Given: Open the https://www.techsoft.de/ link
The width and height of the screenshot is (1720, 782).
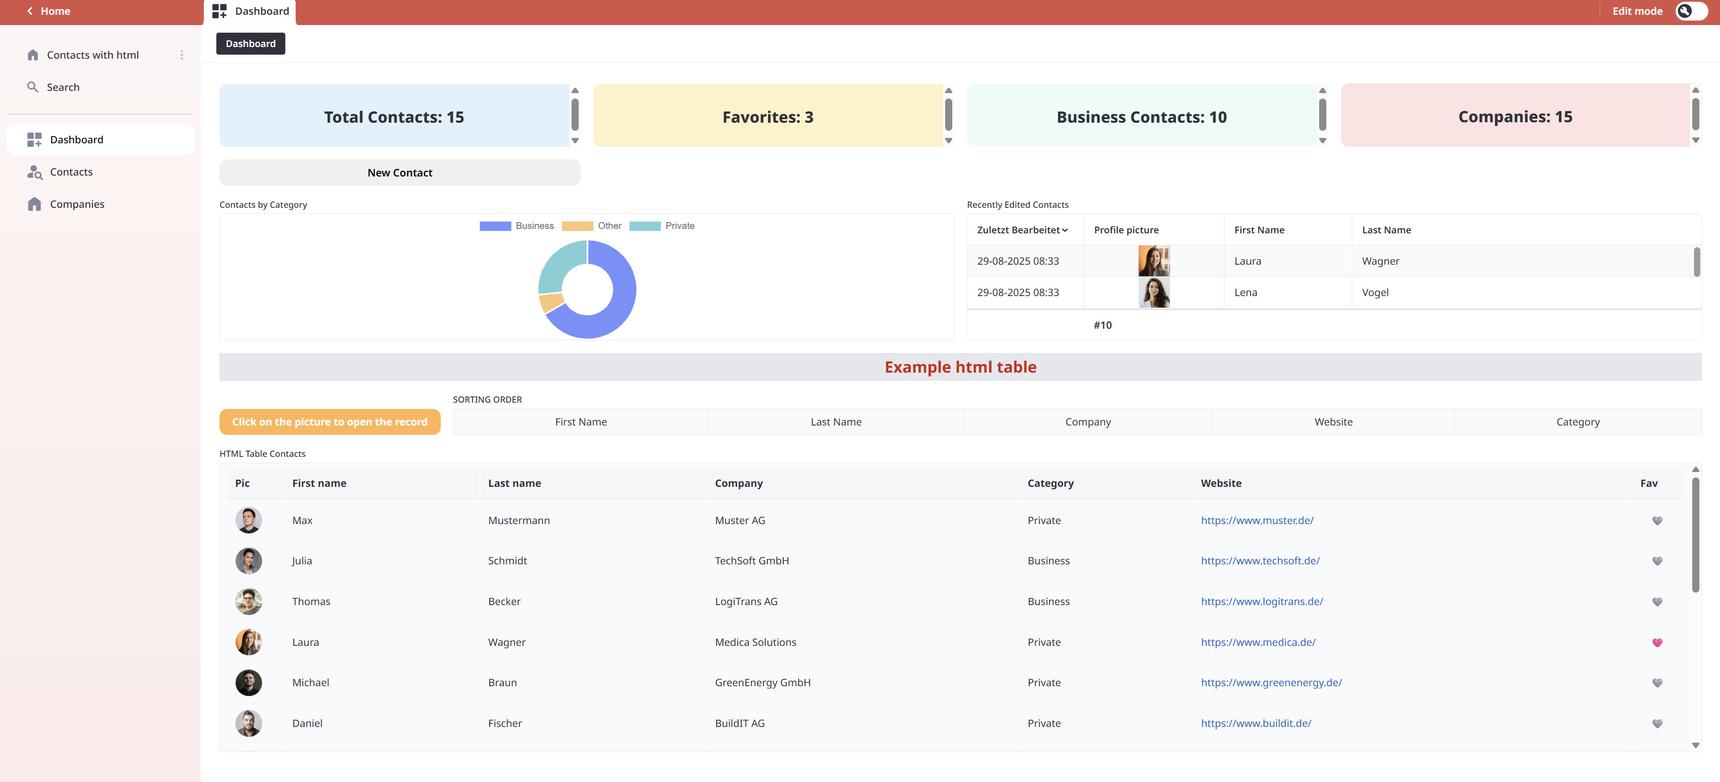Looking at the screenshot, I should click(x=1259, y=561).
